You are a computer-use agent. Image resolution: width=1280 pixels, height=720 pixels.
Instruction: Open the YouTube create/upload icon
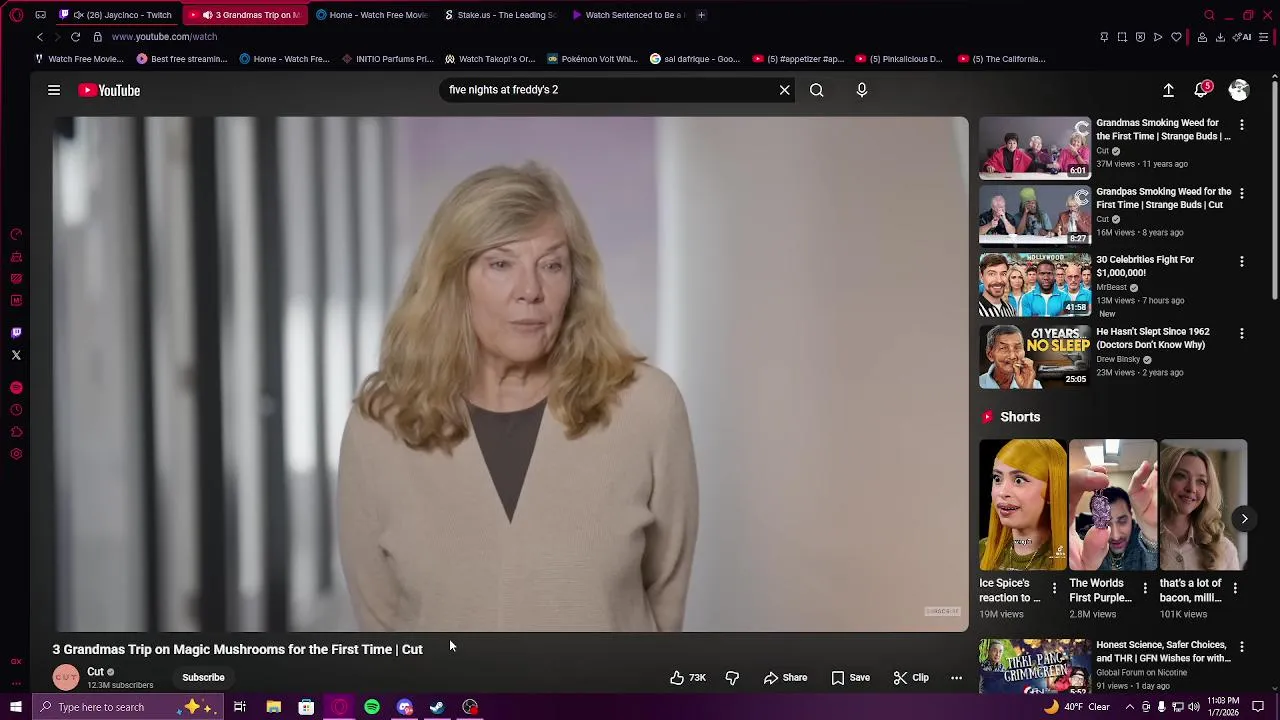(x=1168, y=90)
